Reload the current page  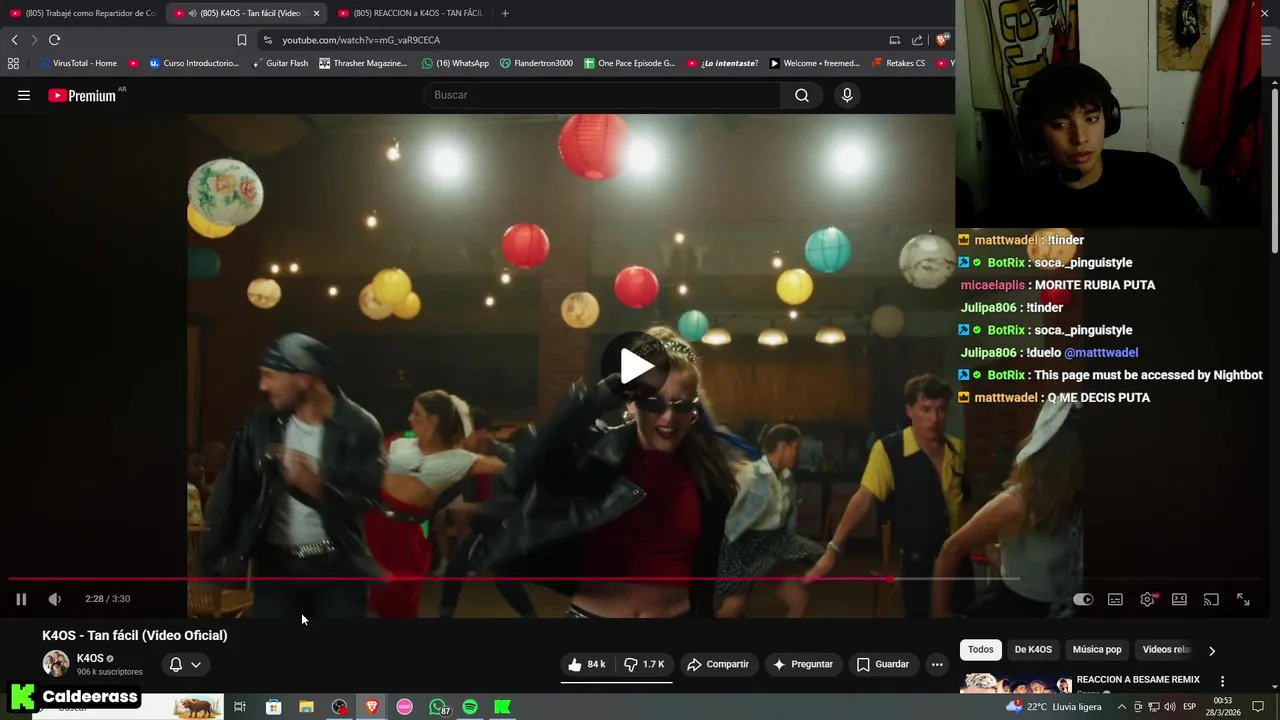point(54,40)
